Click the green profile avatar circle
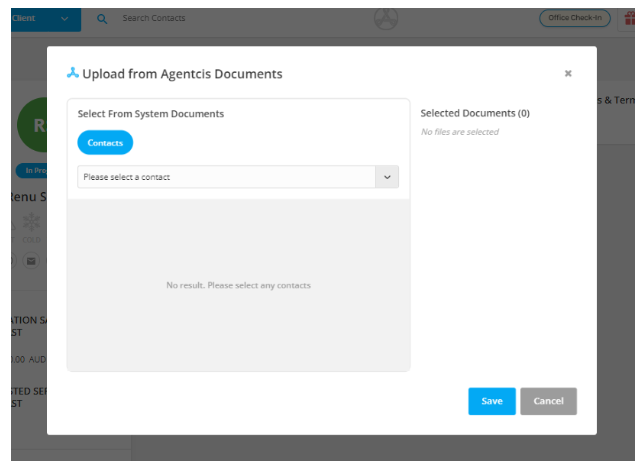The image size is (641, 463). click(32, 125)
